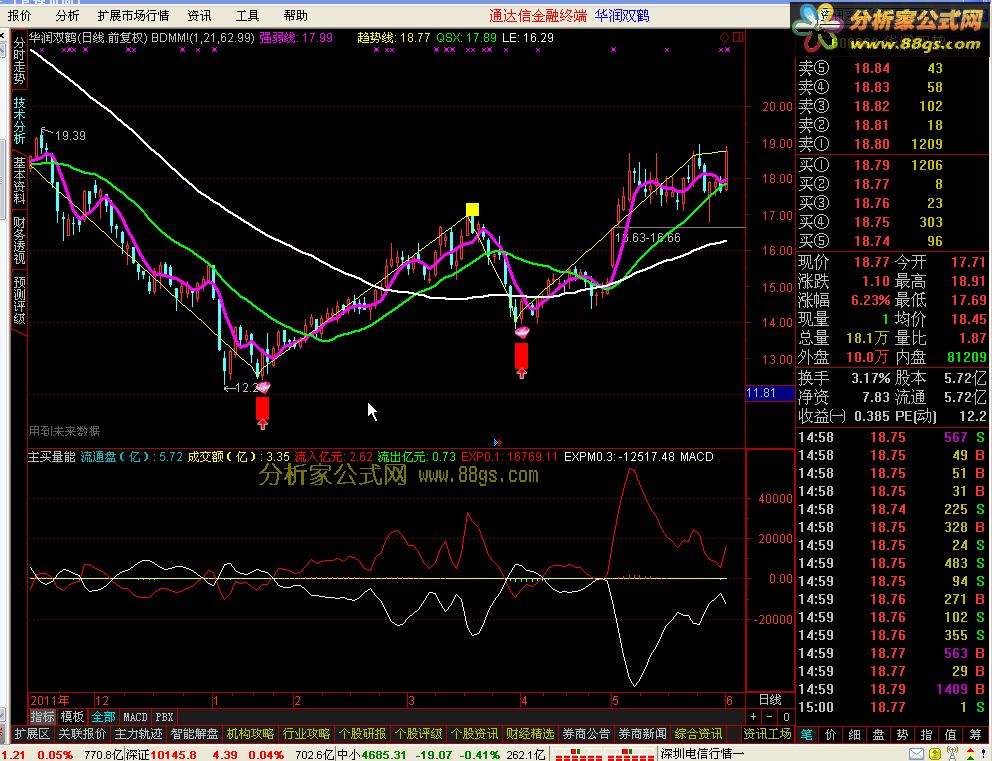Open the 帮助 menu
Image resolution: width=992 pixels, height=761 pixels.
coord(295,16)
